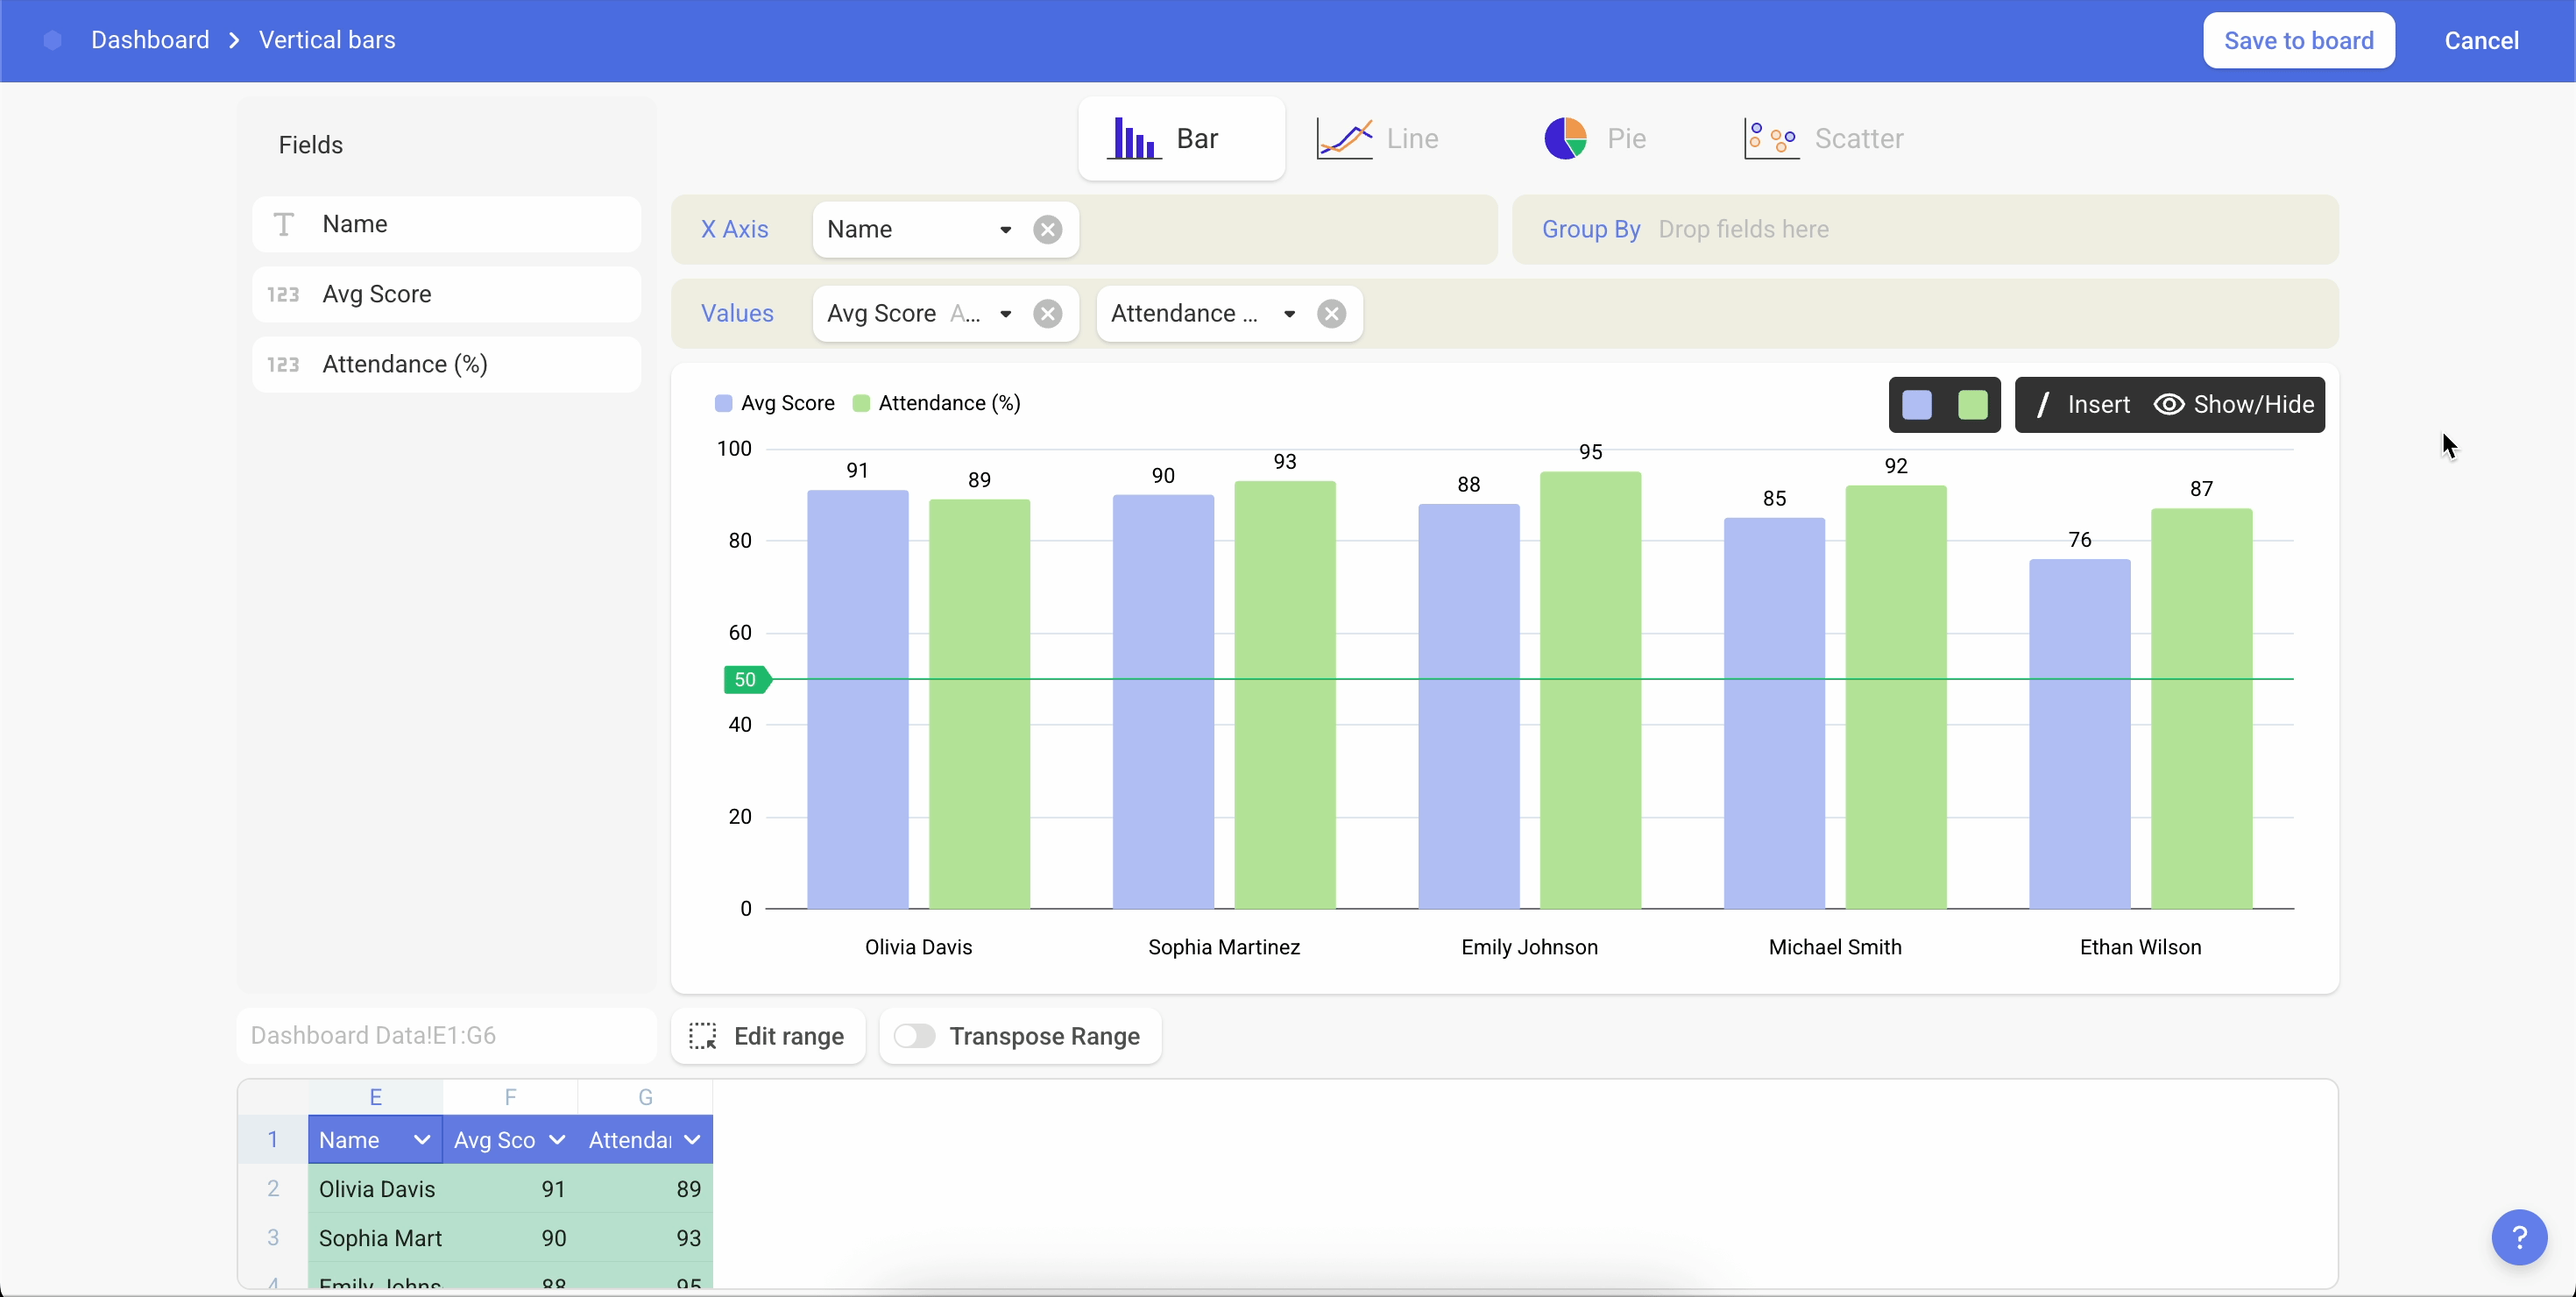2576x1297 pixels.
Task: Switch chart type to Pie
Action: click(x=1595, y=138)
